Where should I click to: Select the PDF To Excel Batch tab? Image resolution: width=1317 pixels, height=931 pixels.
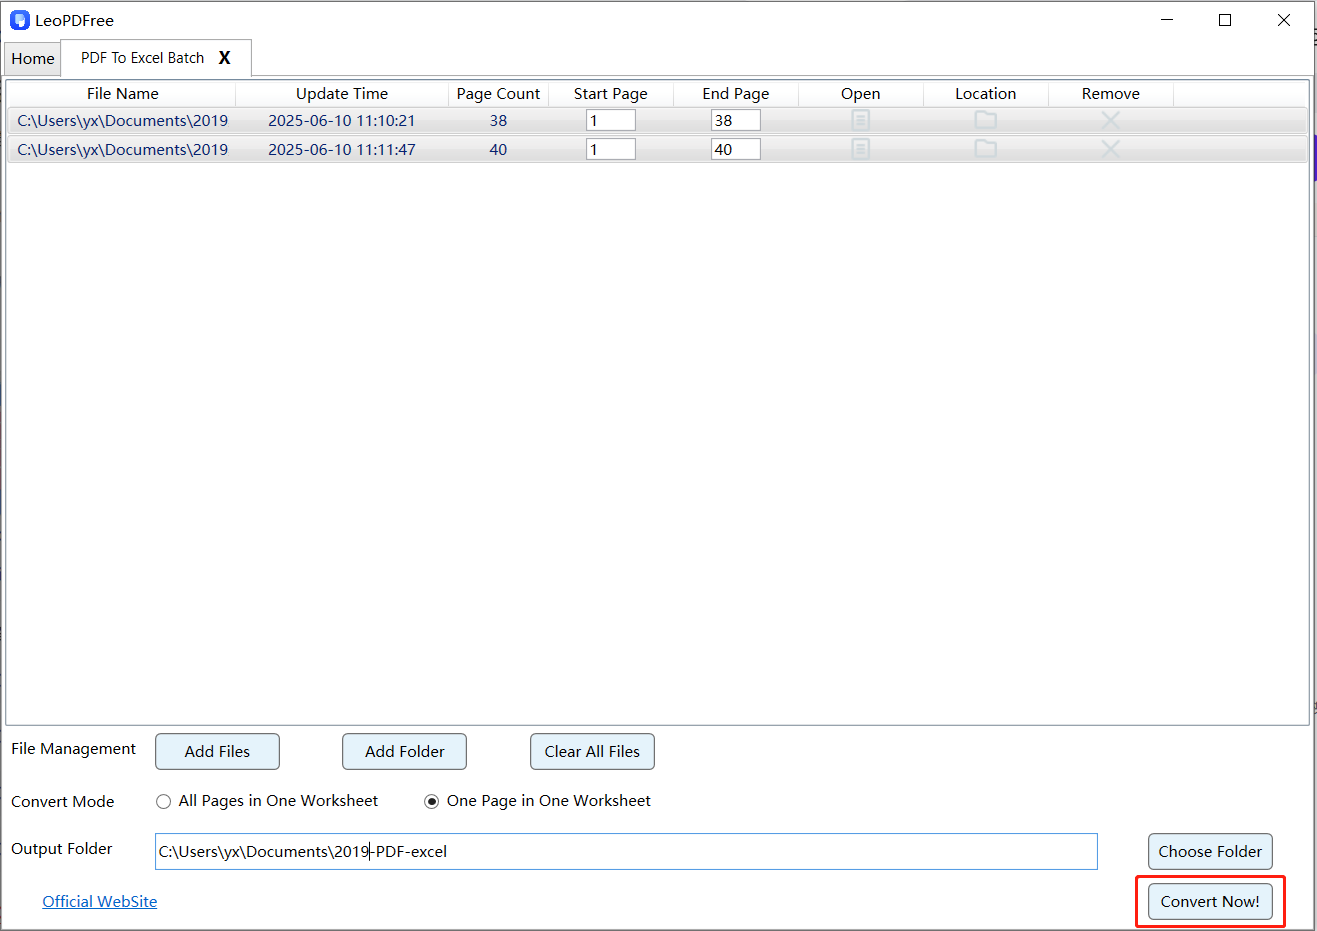click(x=140, y=58)
